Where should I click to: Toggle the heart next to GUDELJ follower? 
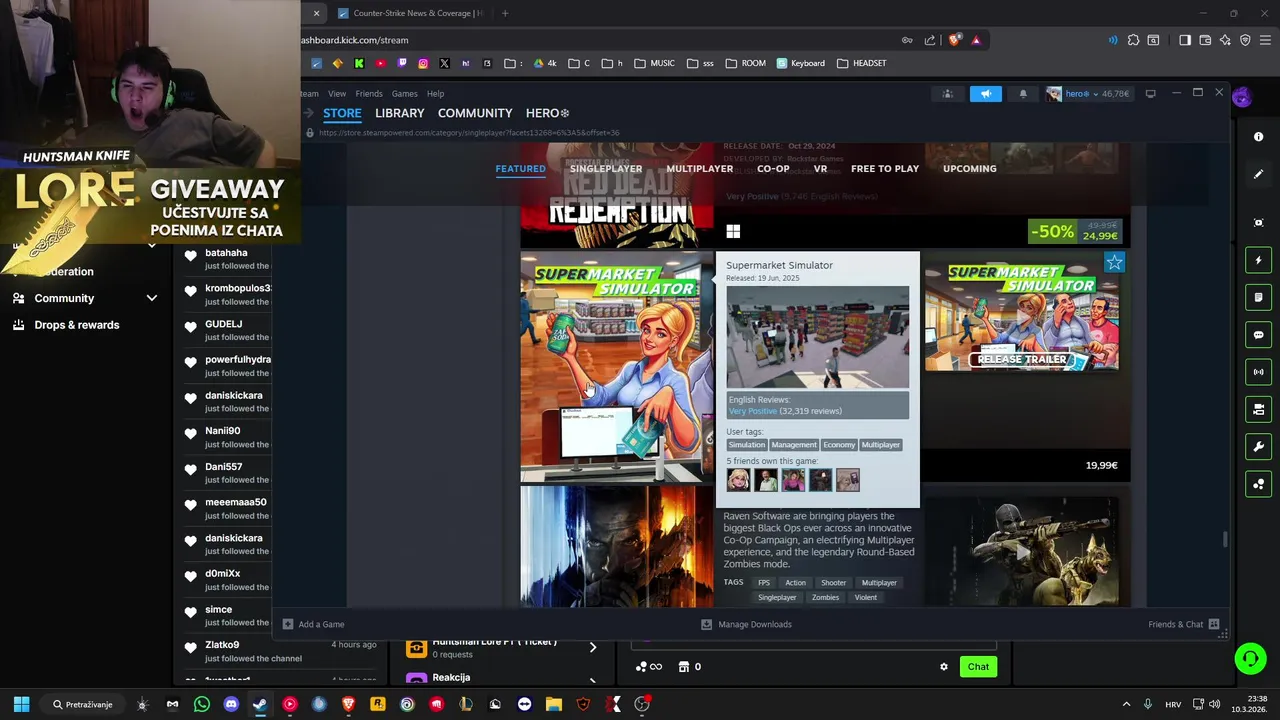[190, 327]
